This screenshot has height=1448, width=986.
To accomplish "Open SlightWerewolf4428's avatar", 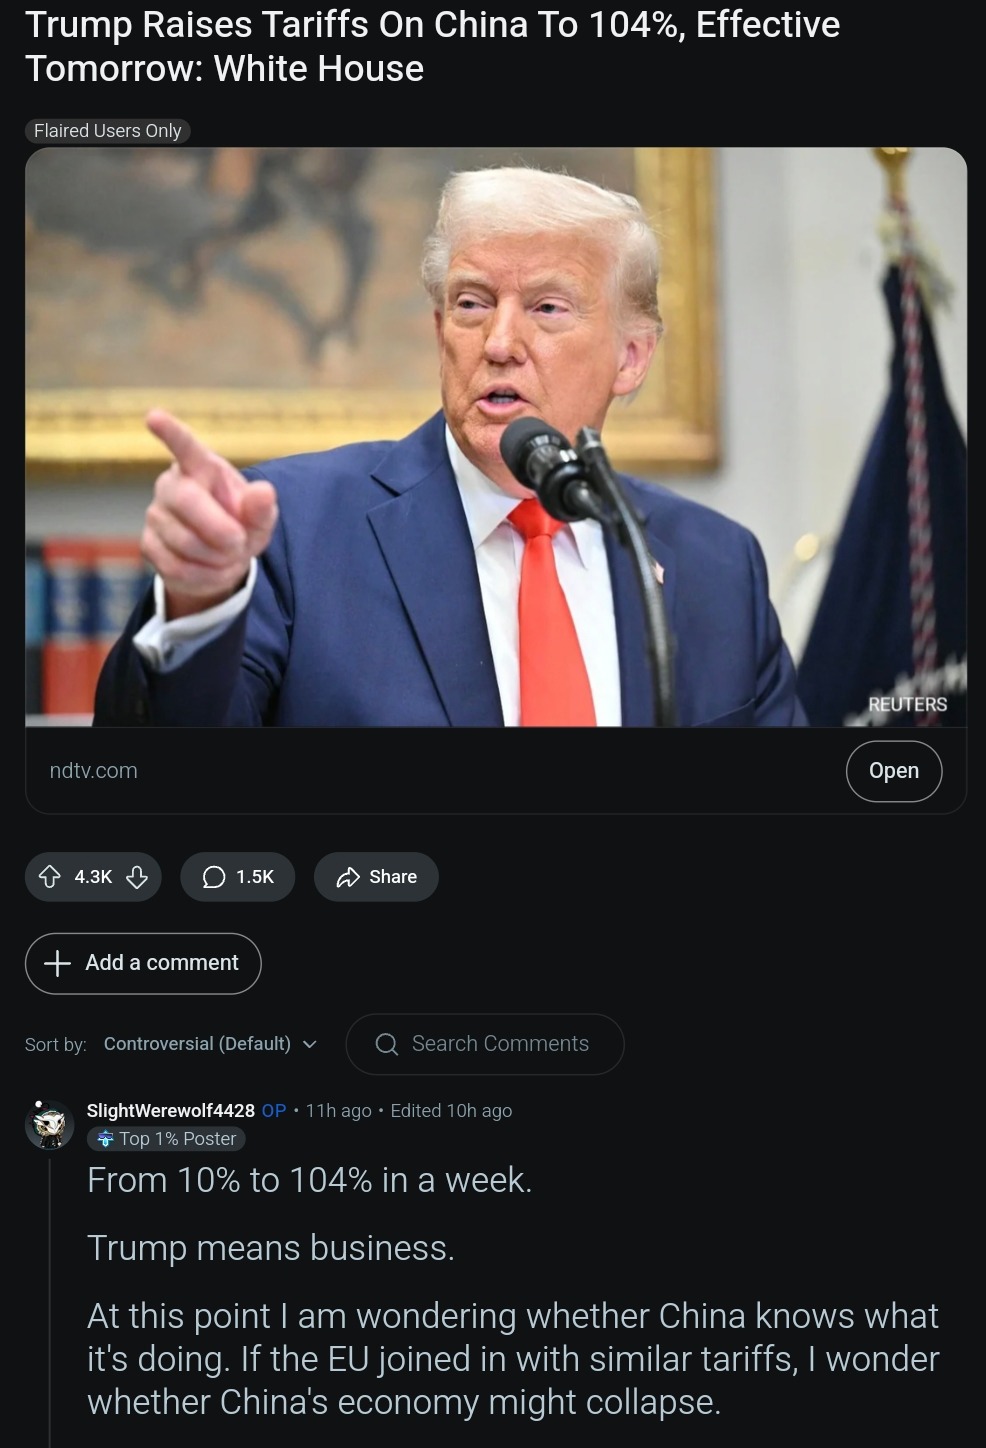I will click(x=49, y=1125).
